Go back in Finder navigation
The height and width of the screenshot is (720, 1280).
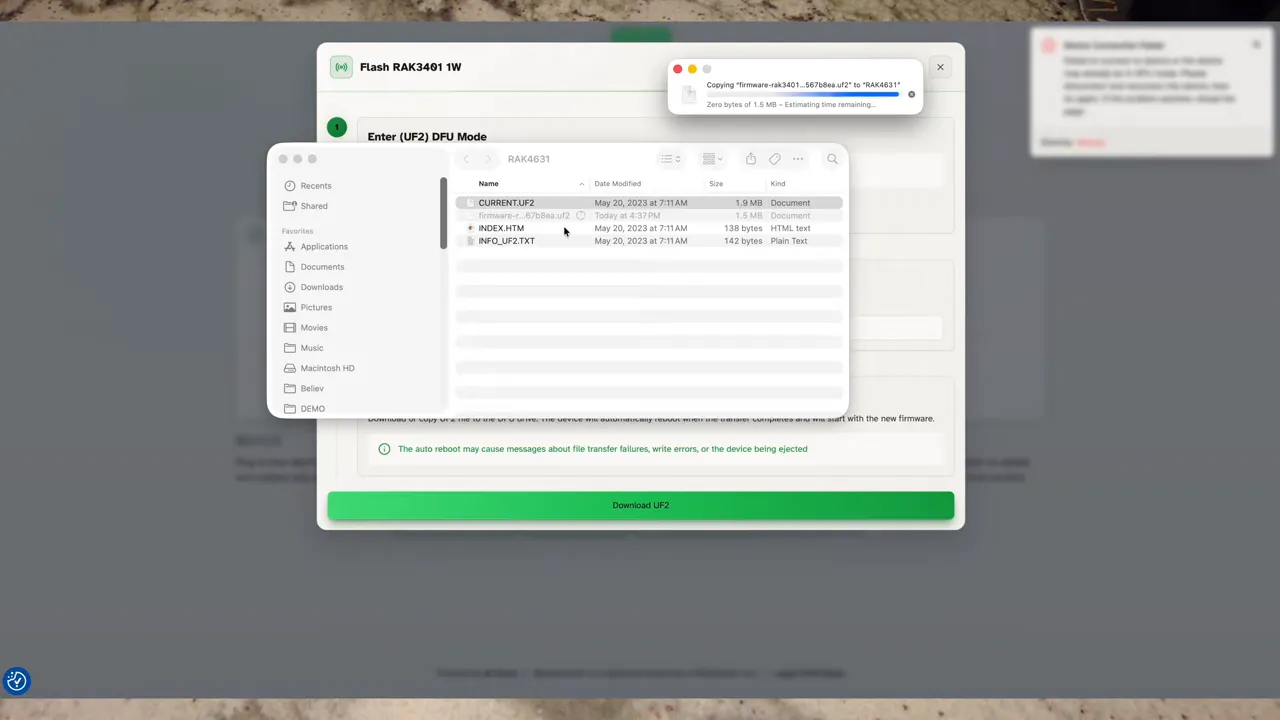466,159
